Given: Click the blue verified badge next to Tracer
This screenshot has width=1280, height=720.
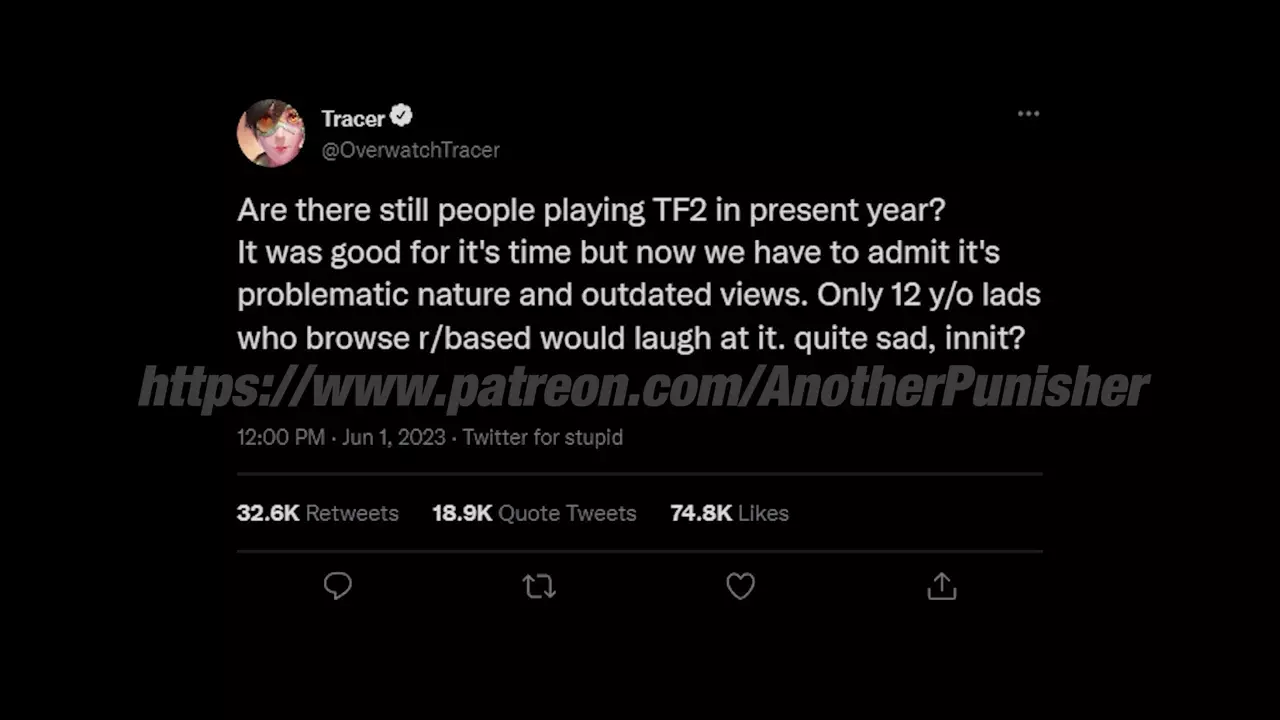Looking at the screenshot, I should point(401,117).
